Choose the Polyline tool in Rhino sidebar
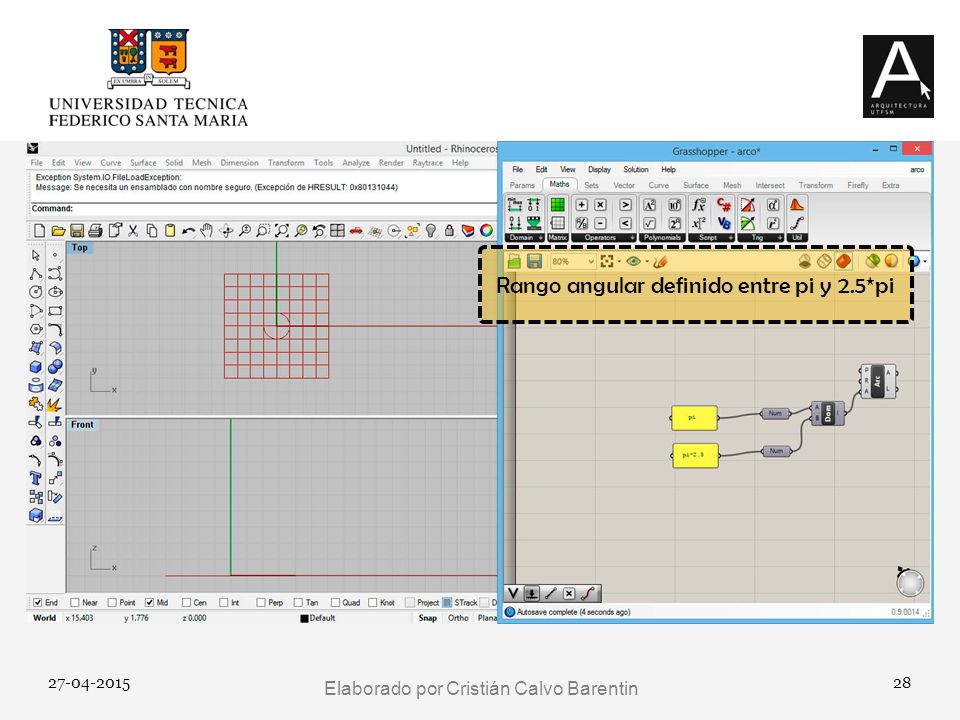 pyautogui.click(x=36, y=274)
